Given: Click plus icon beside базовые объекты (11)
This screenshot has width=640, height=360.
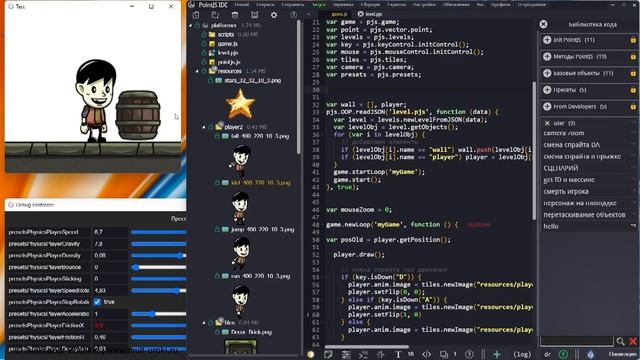Looking at the screenshot, I should [547, 73].
